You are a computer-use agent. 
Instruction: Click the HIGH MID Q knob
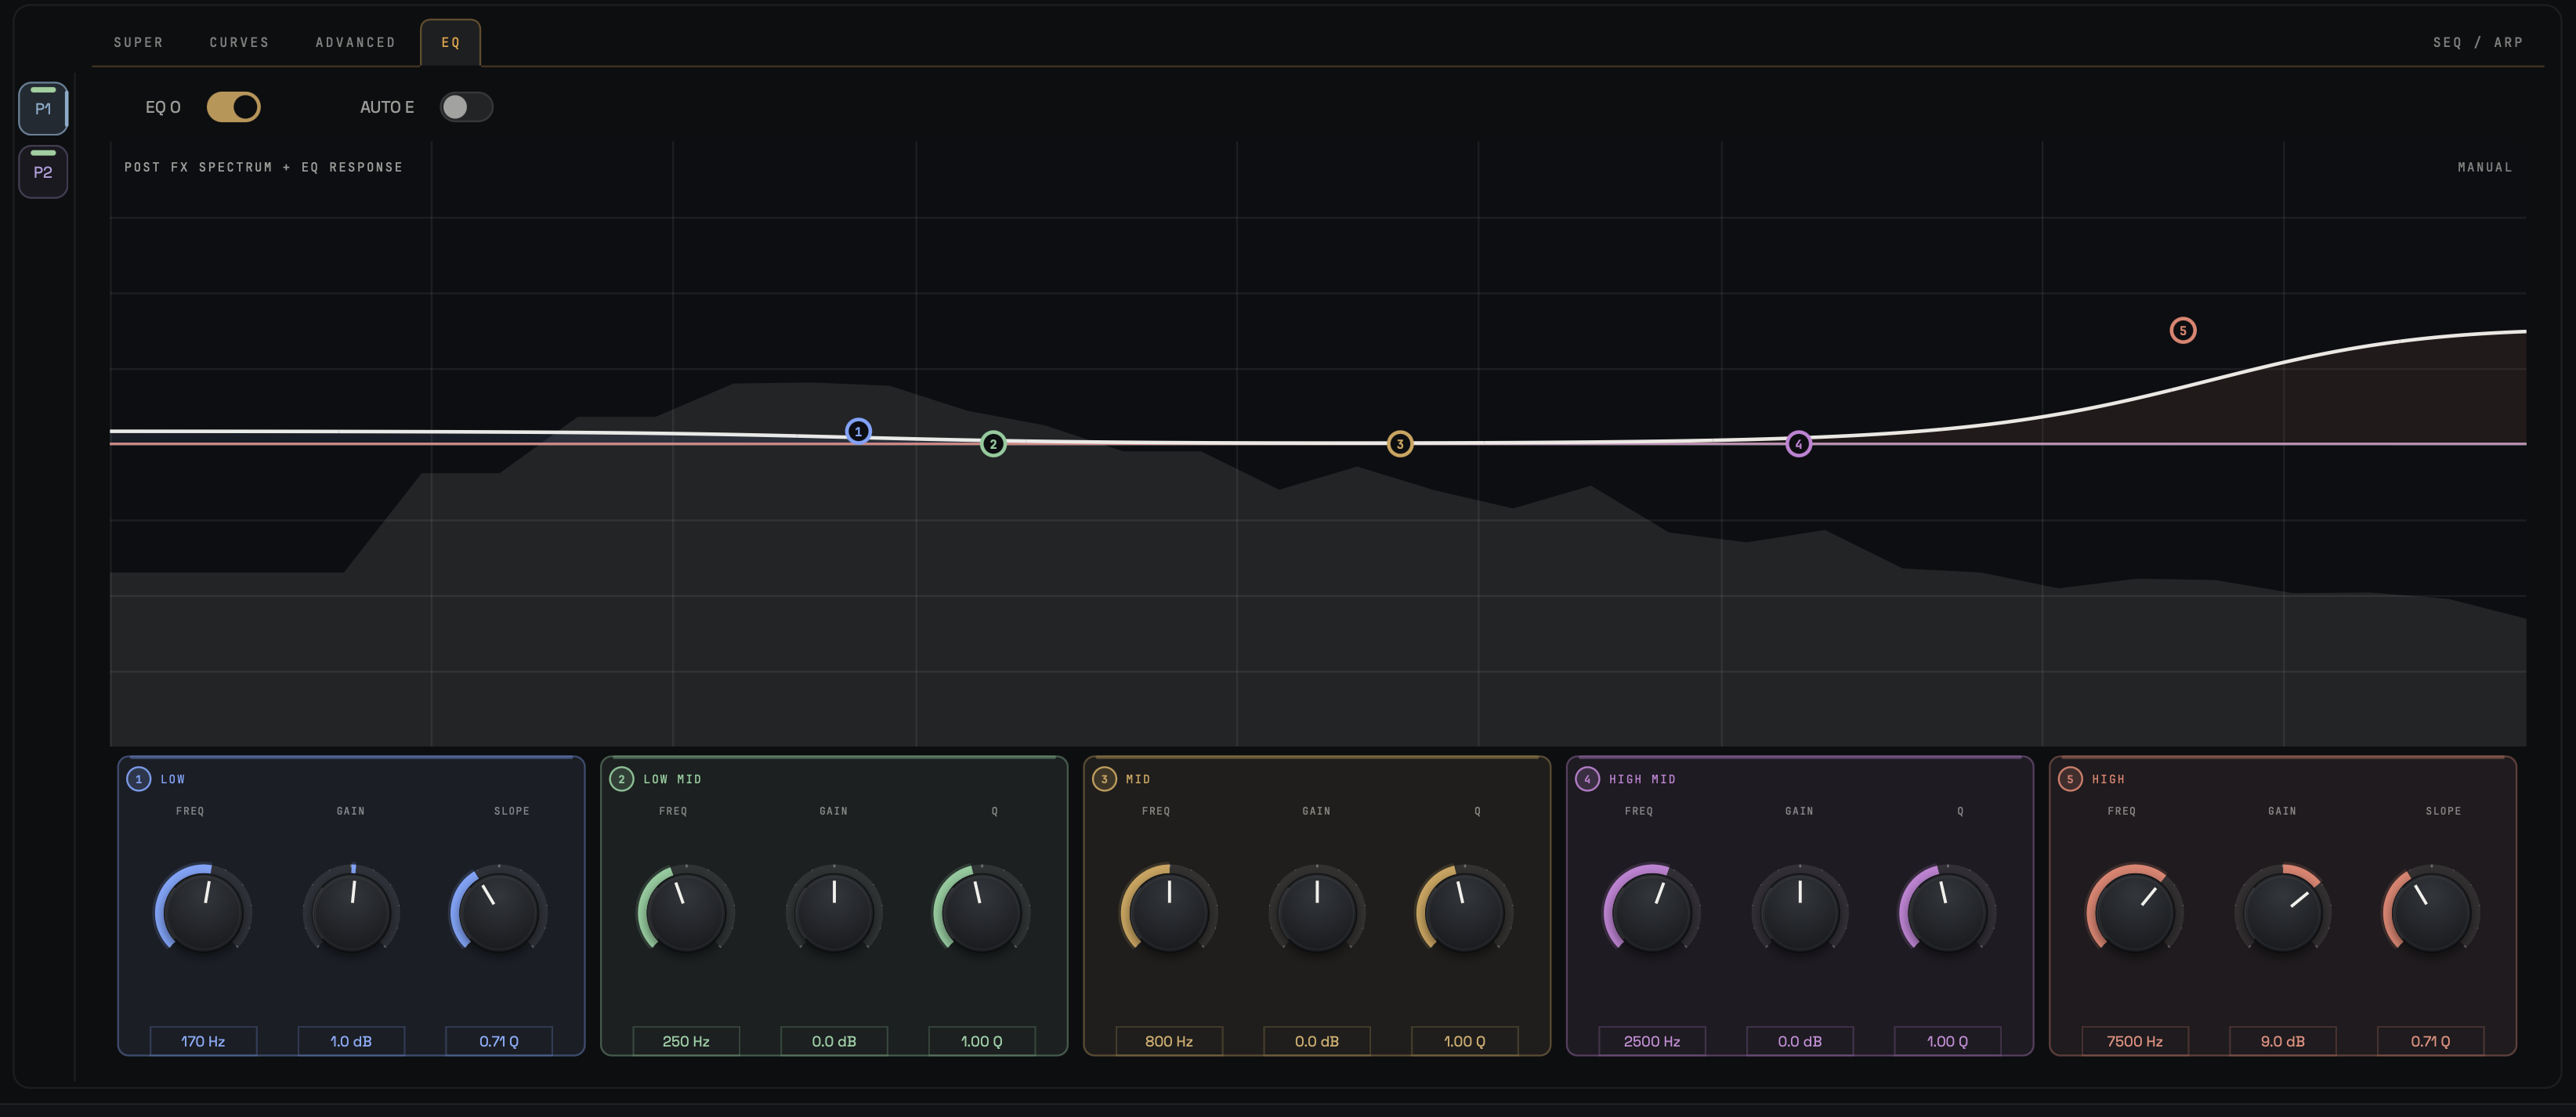1947,910
